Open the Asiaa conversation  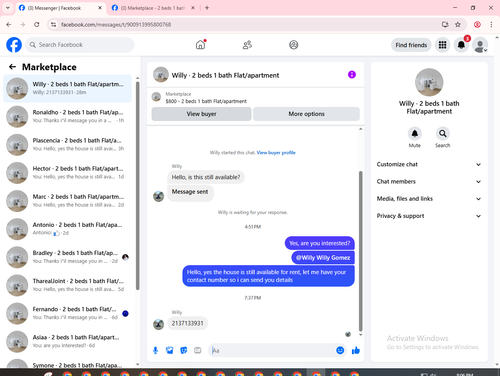click(67, 341)
